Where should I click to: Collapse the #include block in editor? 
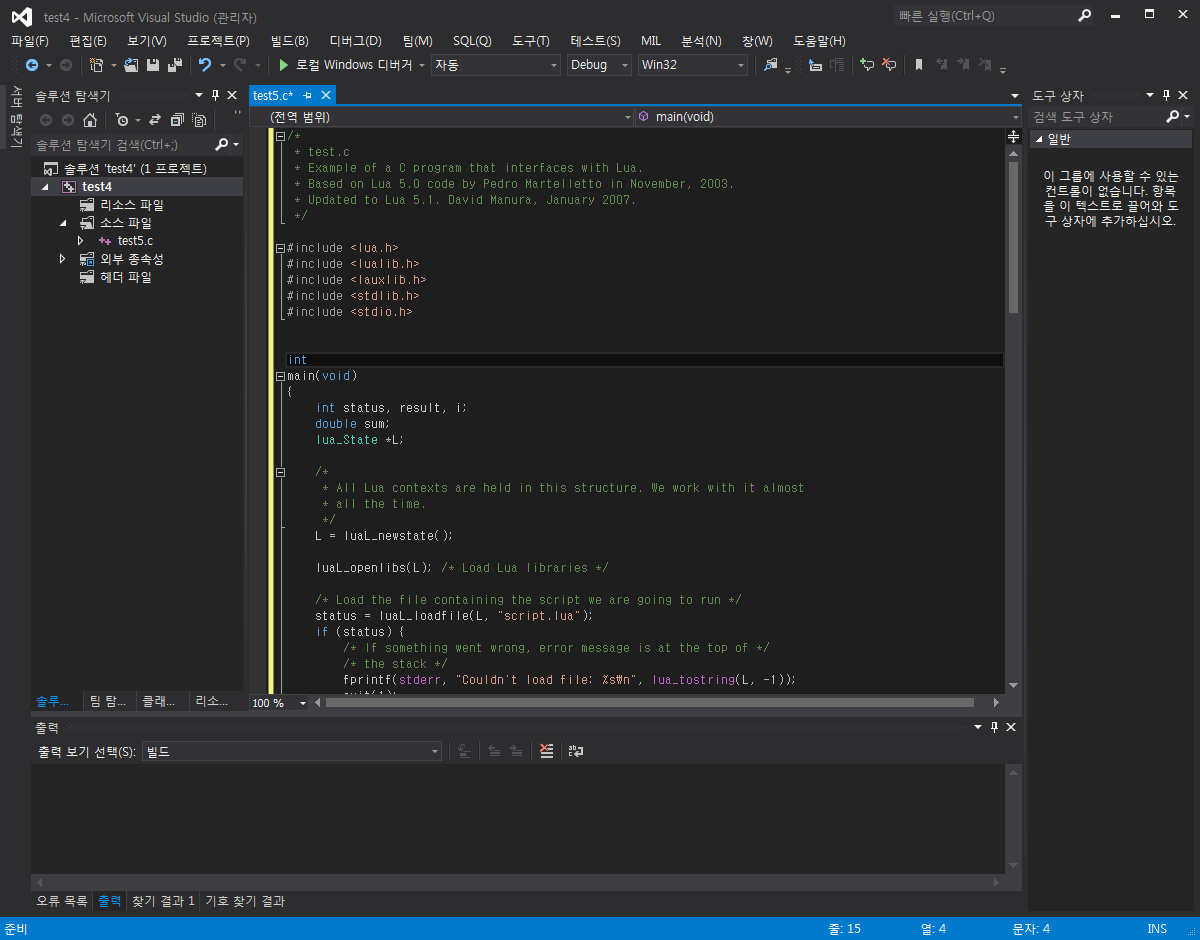click(x=281, y=248)
